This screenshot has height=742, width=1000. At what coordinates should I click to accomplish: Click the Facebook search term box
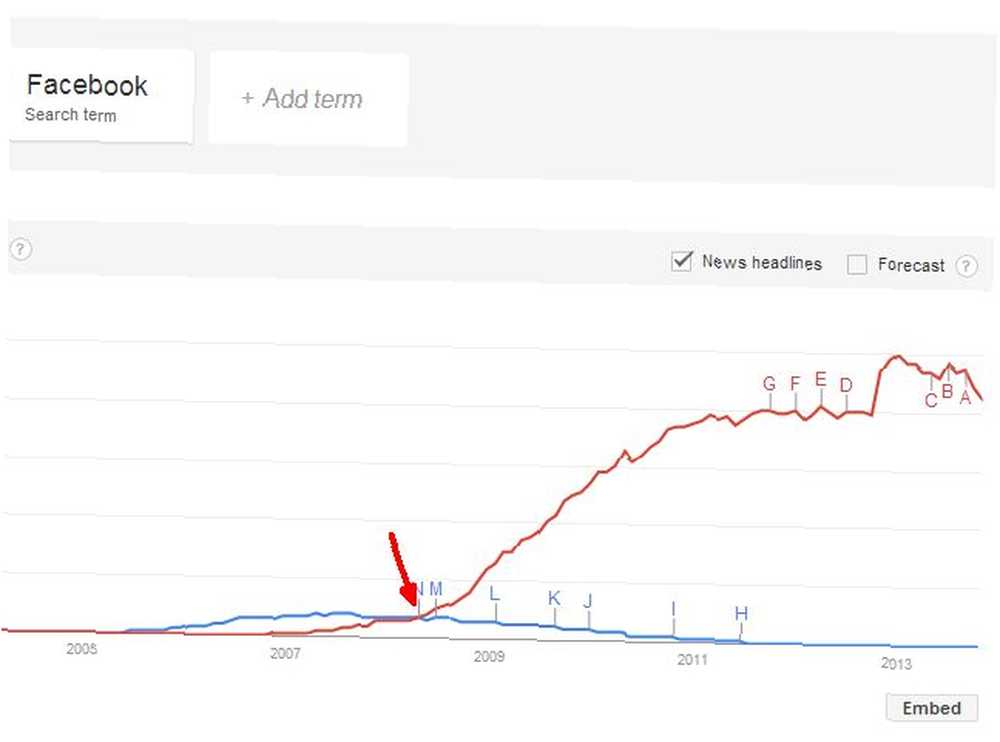tap(101, 96)
